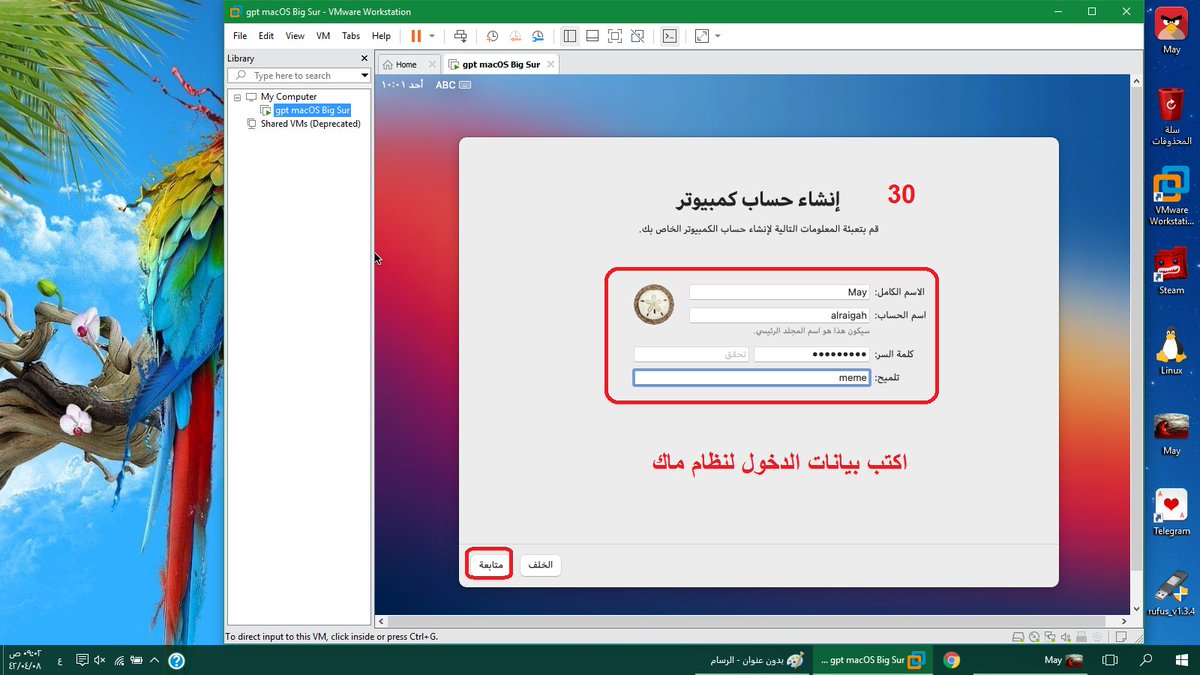Open the VMware Workstation desktop shortcut
Image resolution: width=1200 pixels, height=675 pixels.
(x=1171, y=198)
